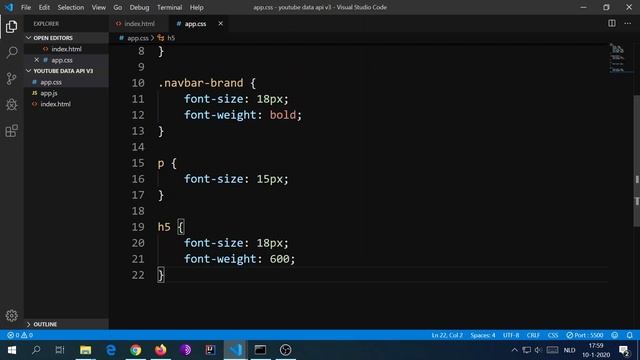Open the Go menu
640x360 pixels.
(x=118, y=7)
